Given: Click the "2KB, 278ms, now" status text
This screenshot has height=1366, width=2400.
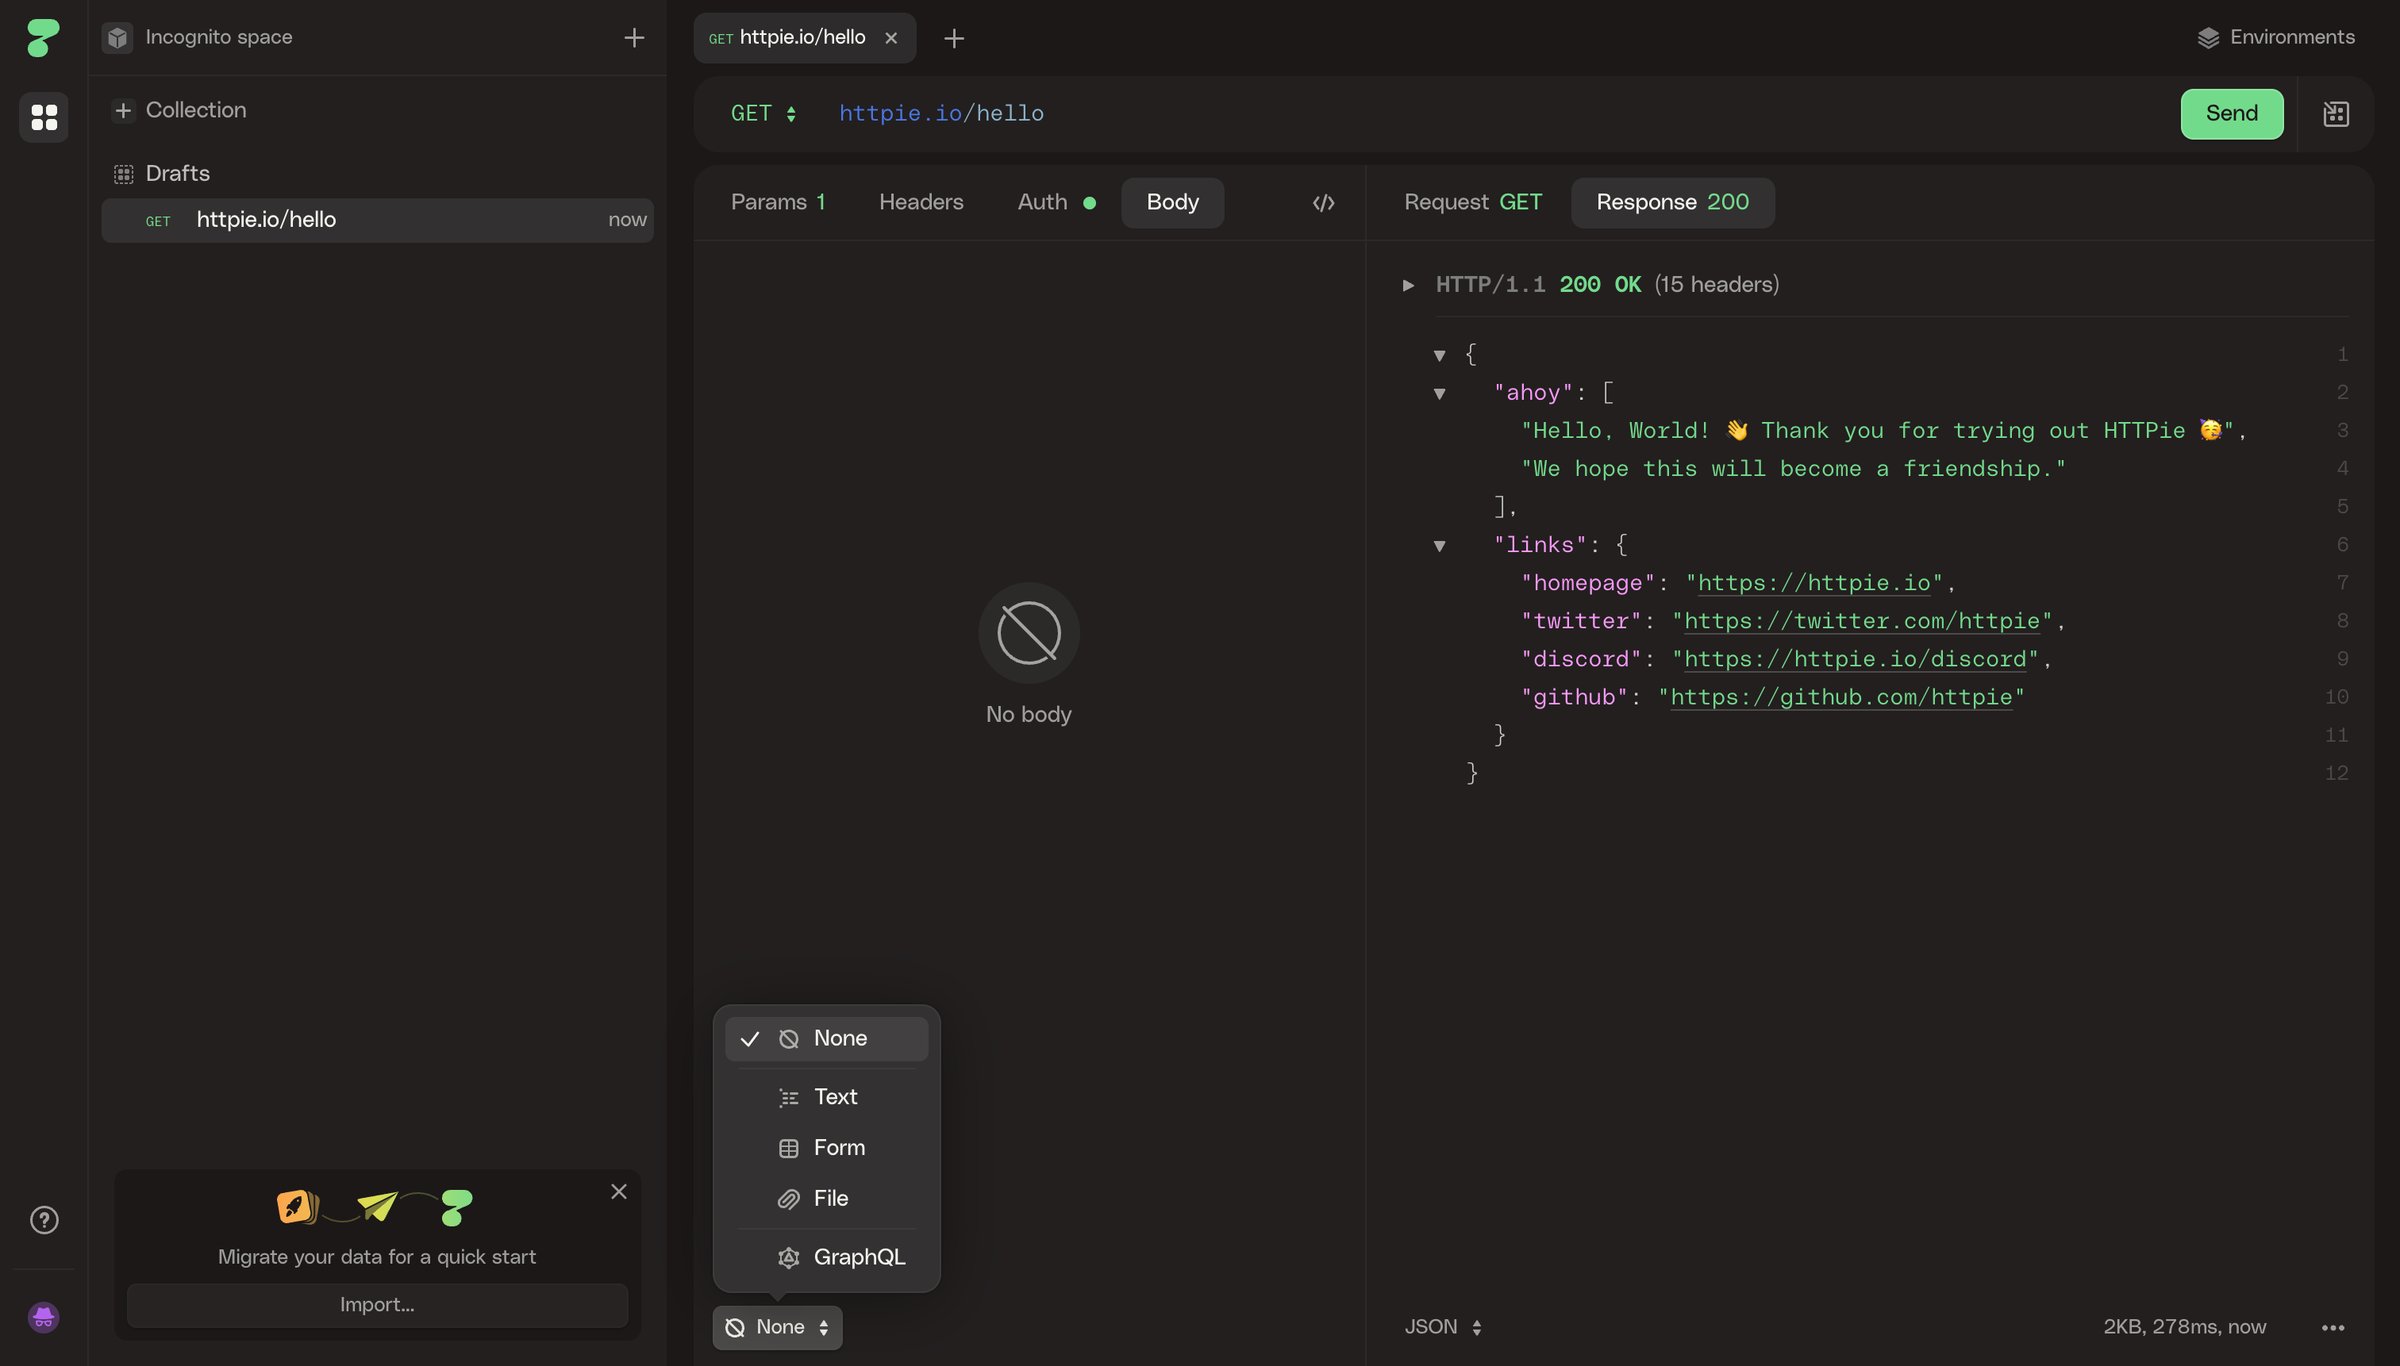Looking at the screenshot, I should point(2185,1327).
